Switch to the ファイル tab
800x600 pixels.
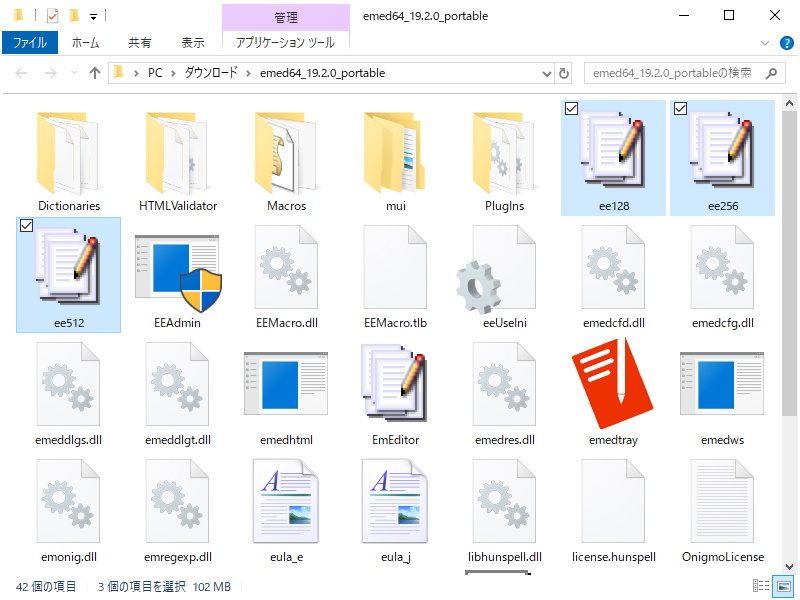point(29,42)
